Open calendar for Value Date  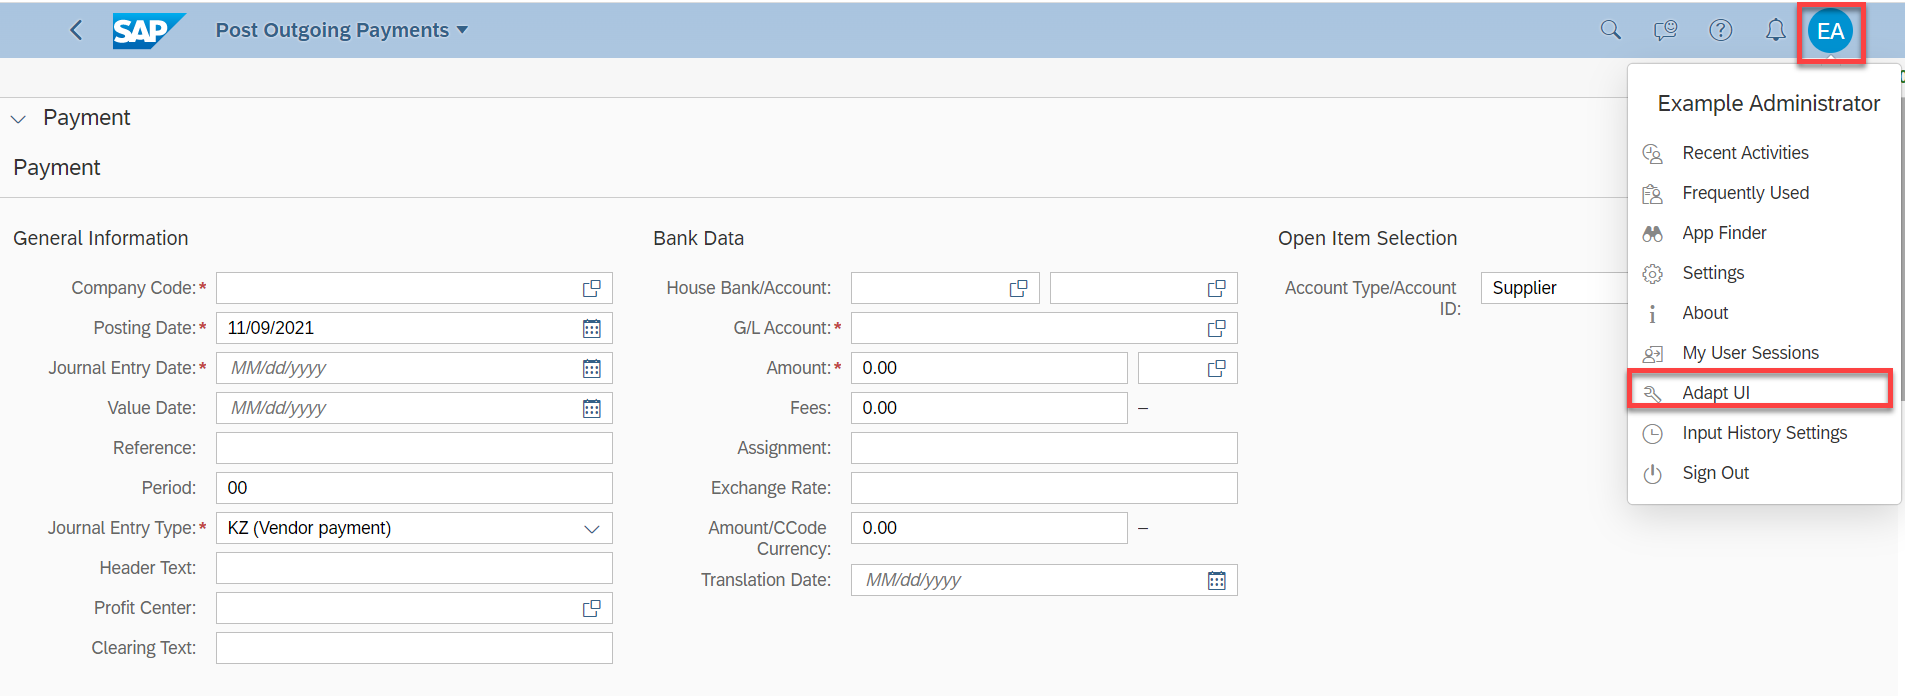(592, 408)
